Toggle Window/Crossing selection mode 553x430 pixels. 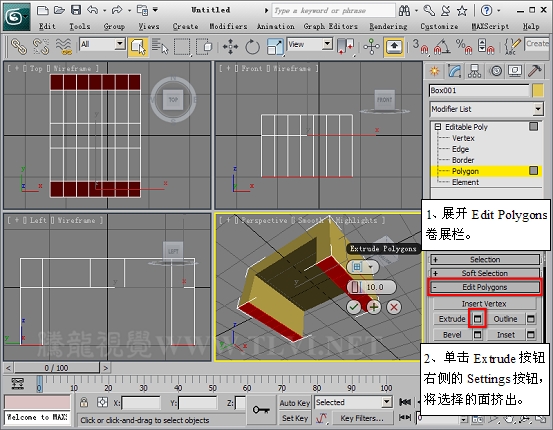pos(204,47)
